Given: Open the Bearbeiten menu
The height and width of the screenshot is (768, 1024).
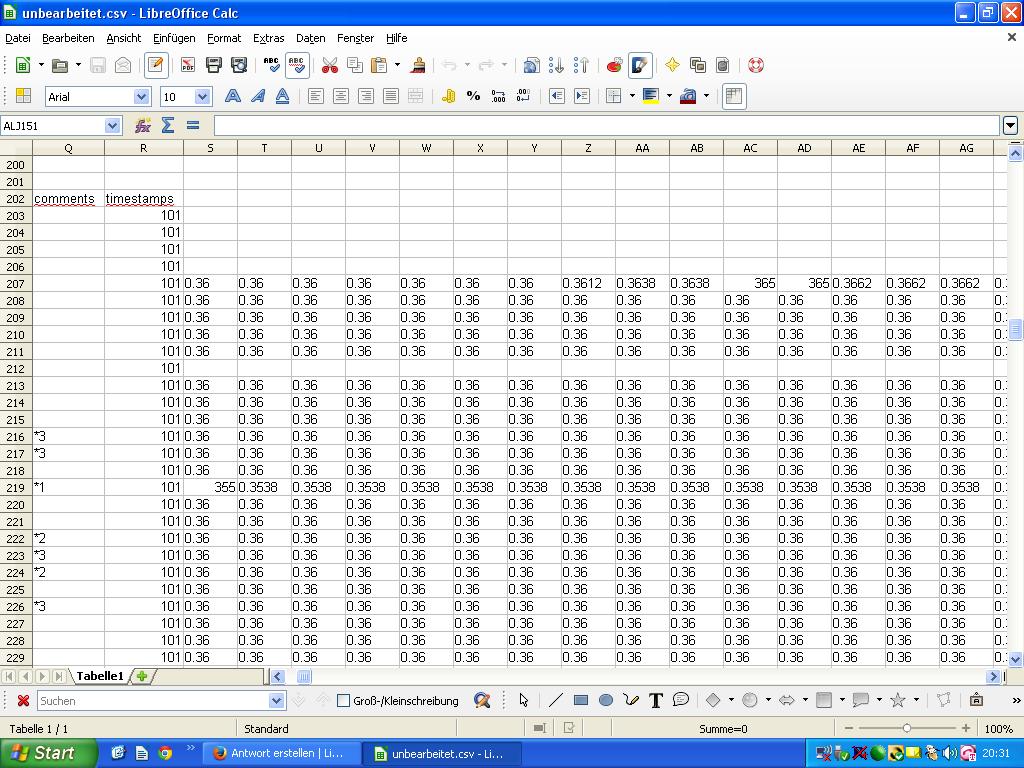Looking at the screenshot, I should click(x=68, y=39).
